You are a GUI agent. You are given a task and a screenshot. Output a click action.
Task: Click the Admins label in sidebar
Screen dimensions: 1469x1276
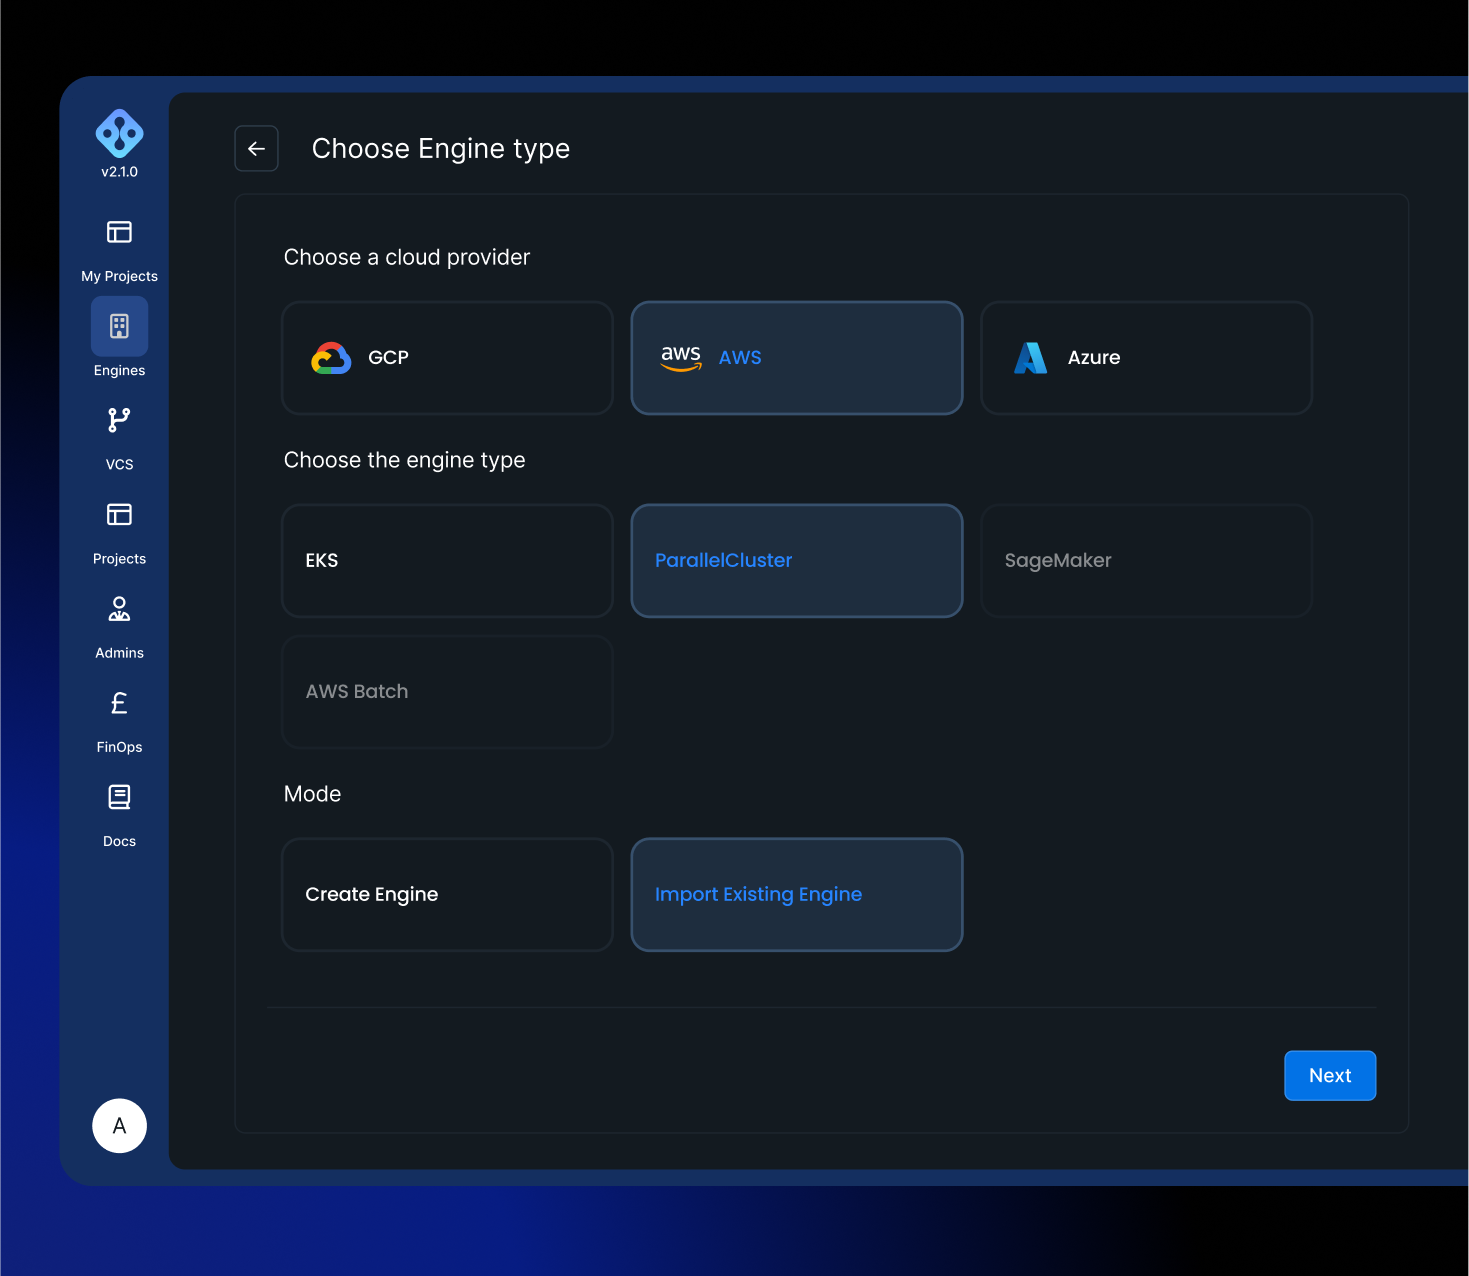click(119, 653)
